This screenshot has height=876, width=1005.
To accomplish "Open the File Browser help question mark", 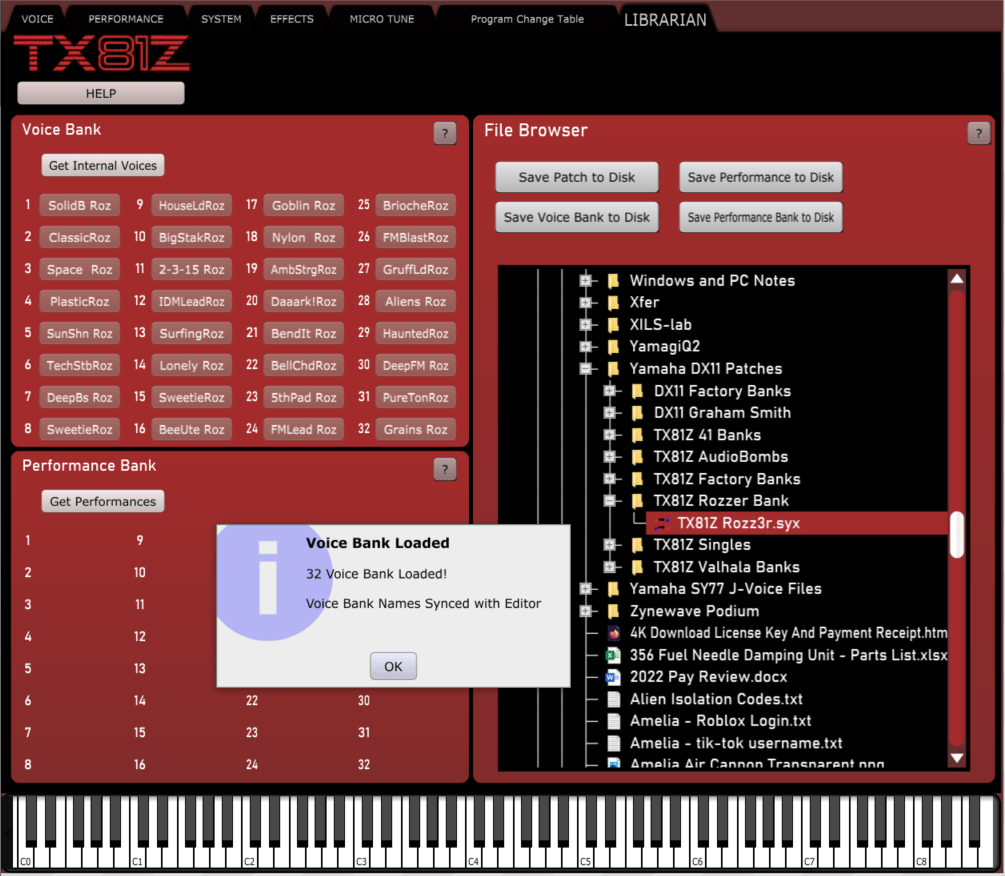I will tap(978, 133).
